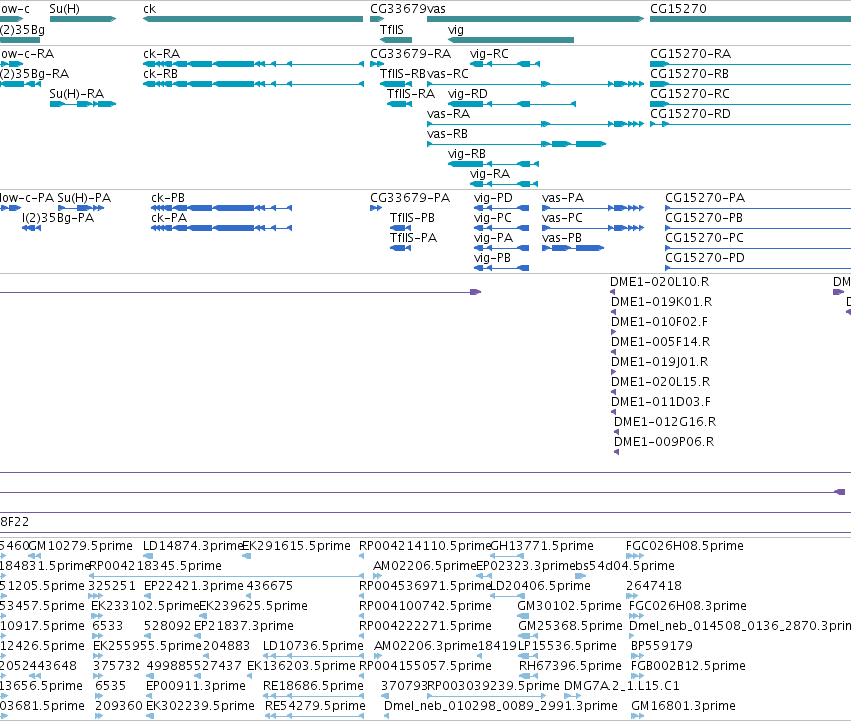Click the vas-PB coding glyph
Screen dimensions: 851x721
[573, 248]
